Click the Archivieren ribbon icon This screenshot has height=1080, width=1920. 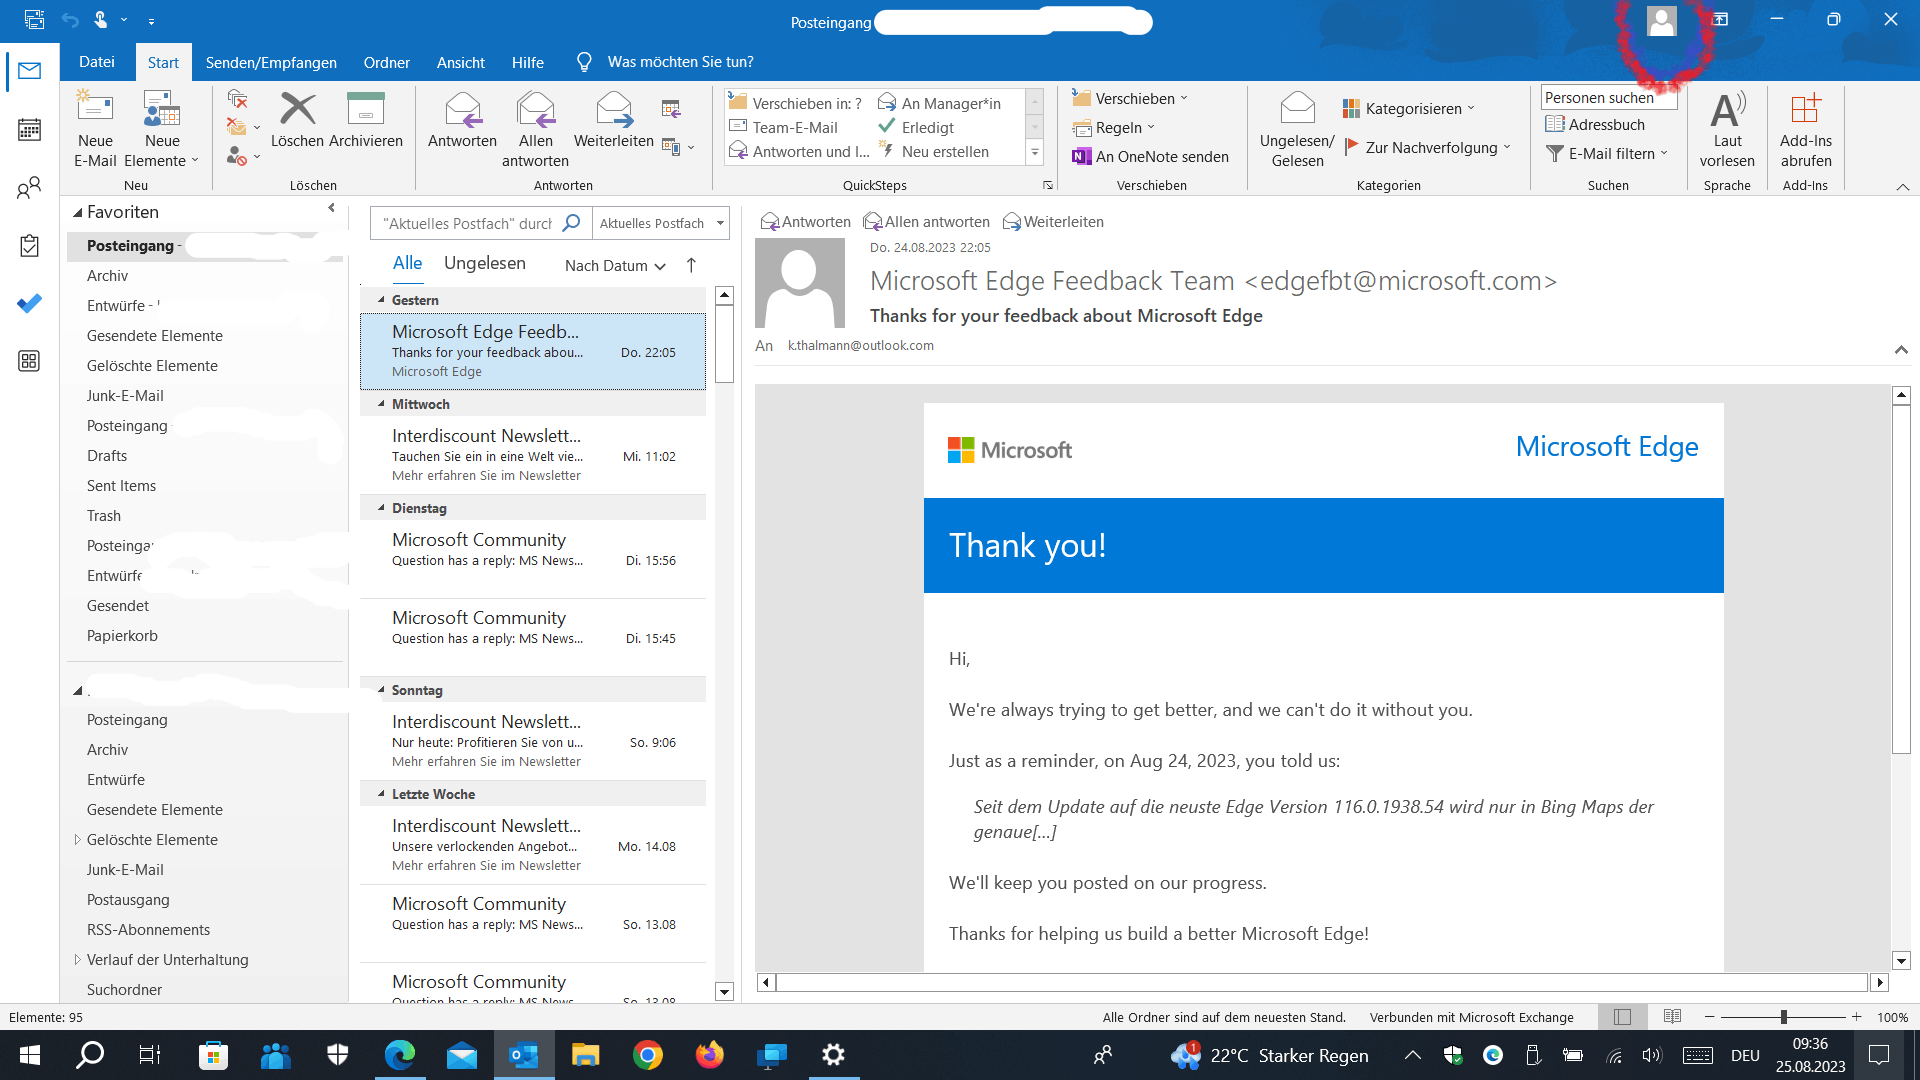point(365,108)
